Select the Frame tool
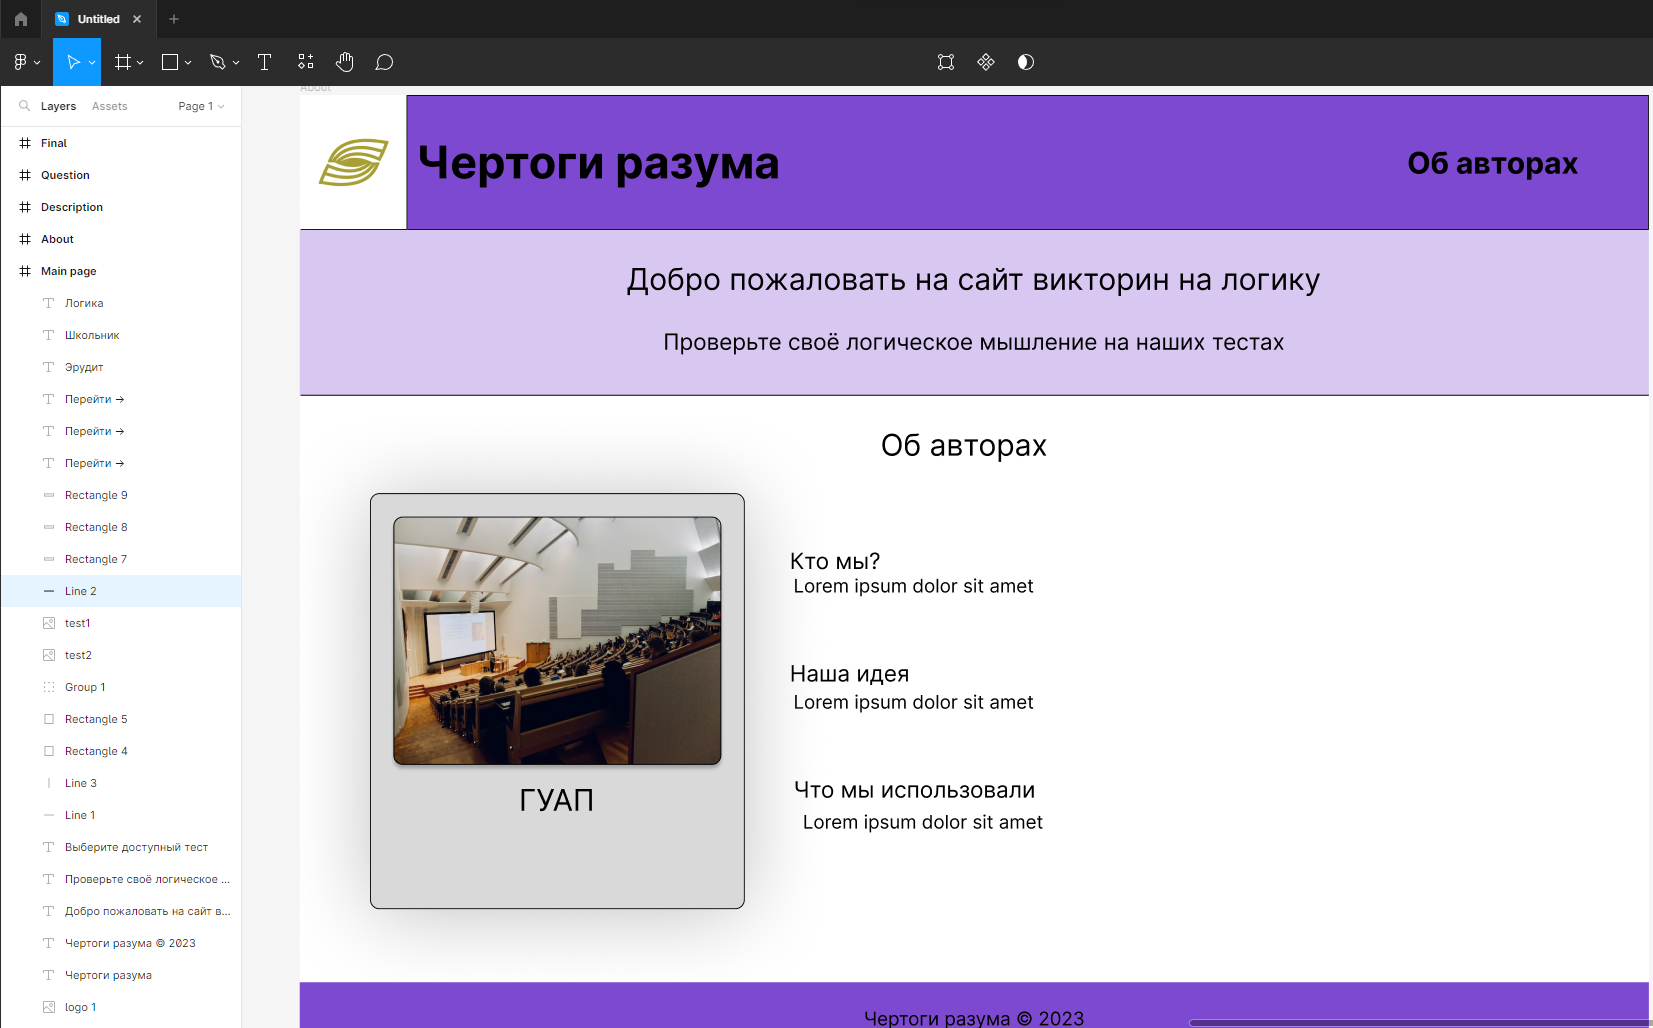Screen dimensions: 1653x1028 tap(123, 62)
